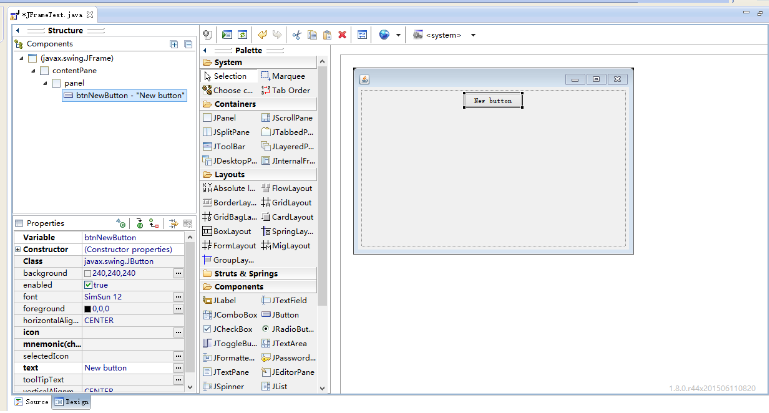The image size is (769, 413).
Task: Click the New button in design canvas
Action: point(493,101)
